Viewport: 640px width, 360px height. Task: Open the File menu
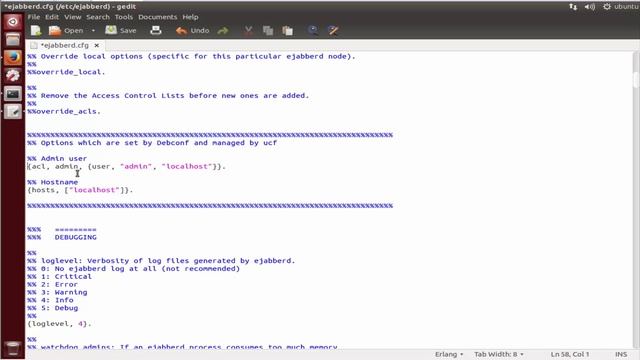34,17
